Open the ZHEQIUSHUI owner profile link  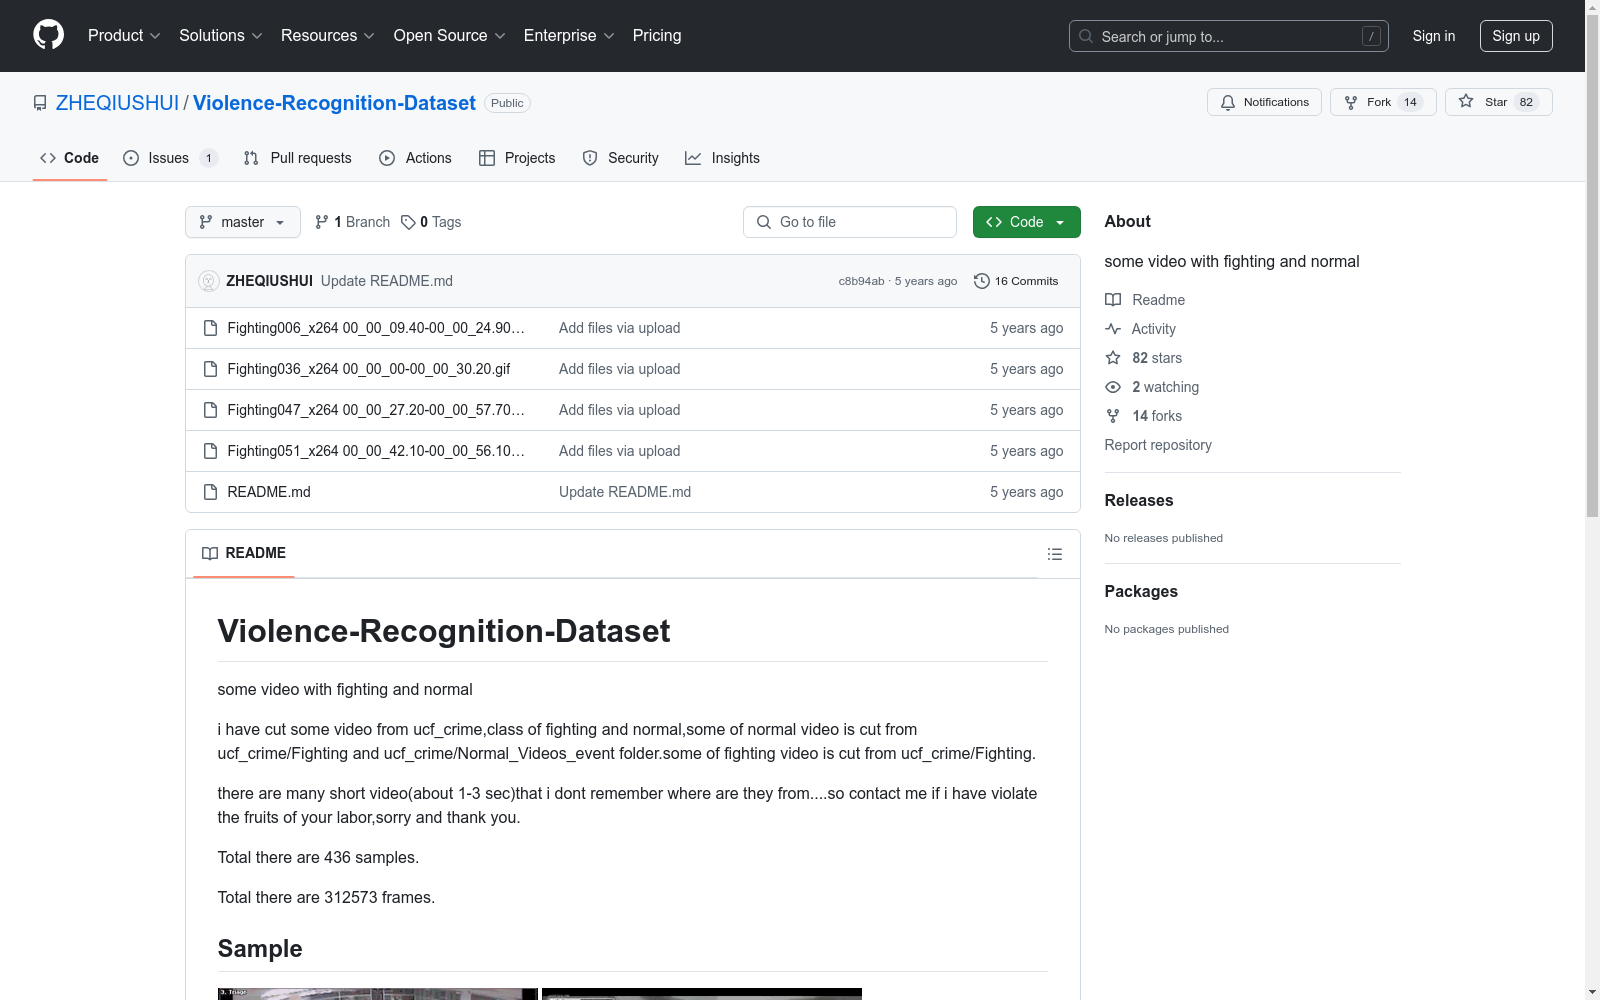tap(117, 103)
